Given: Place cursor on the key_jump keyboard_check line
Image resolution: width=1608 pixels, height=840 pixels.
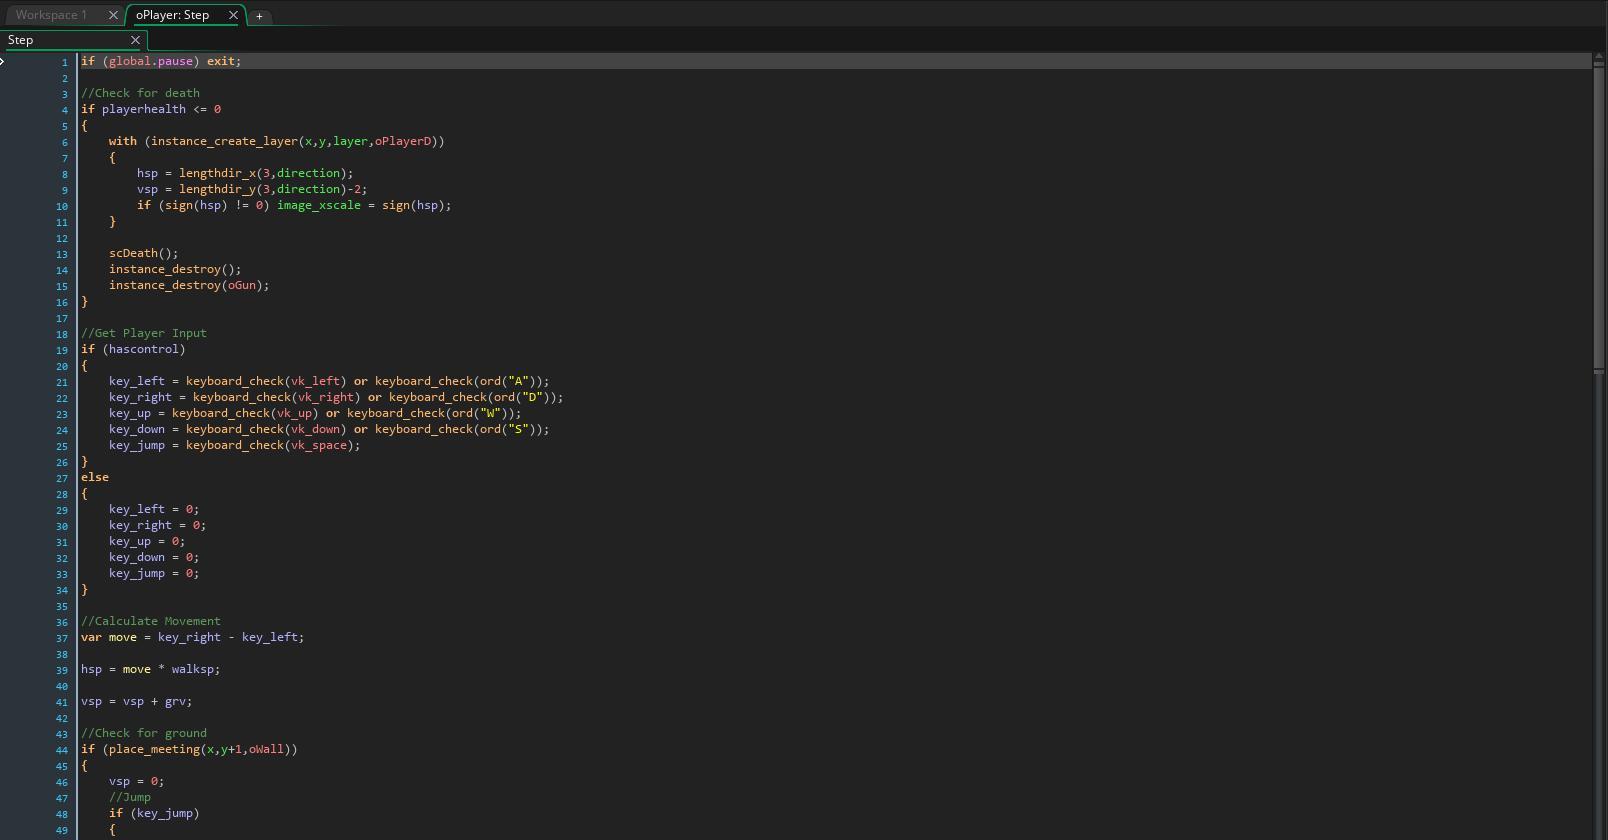Looking at the screenshot, I should click(x=234, y=445).
